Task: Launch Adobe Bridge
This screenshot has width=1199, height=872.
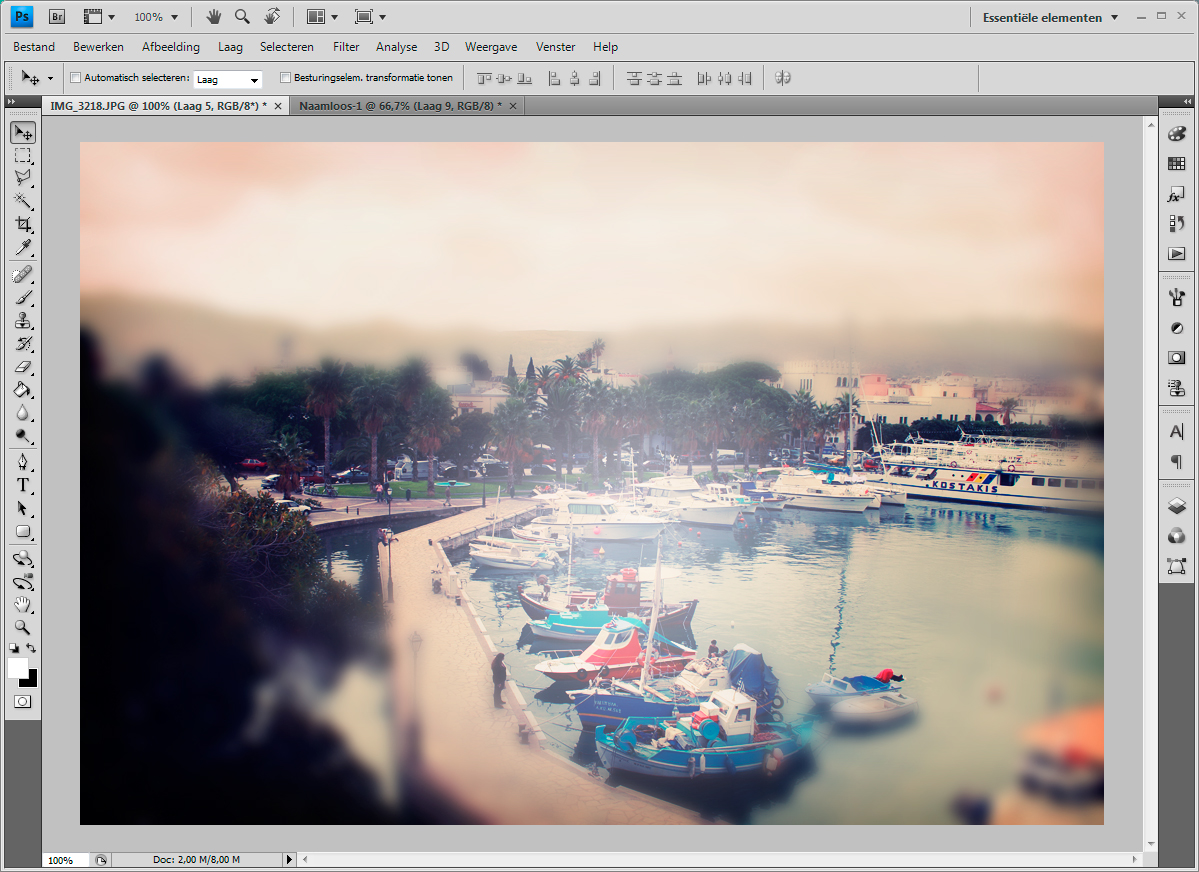Action: pos(57,17)
